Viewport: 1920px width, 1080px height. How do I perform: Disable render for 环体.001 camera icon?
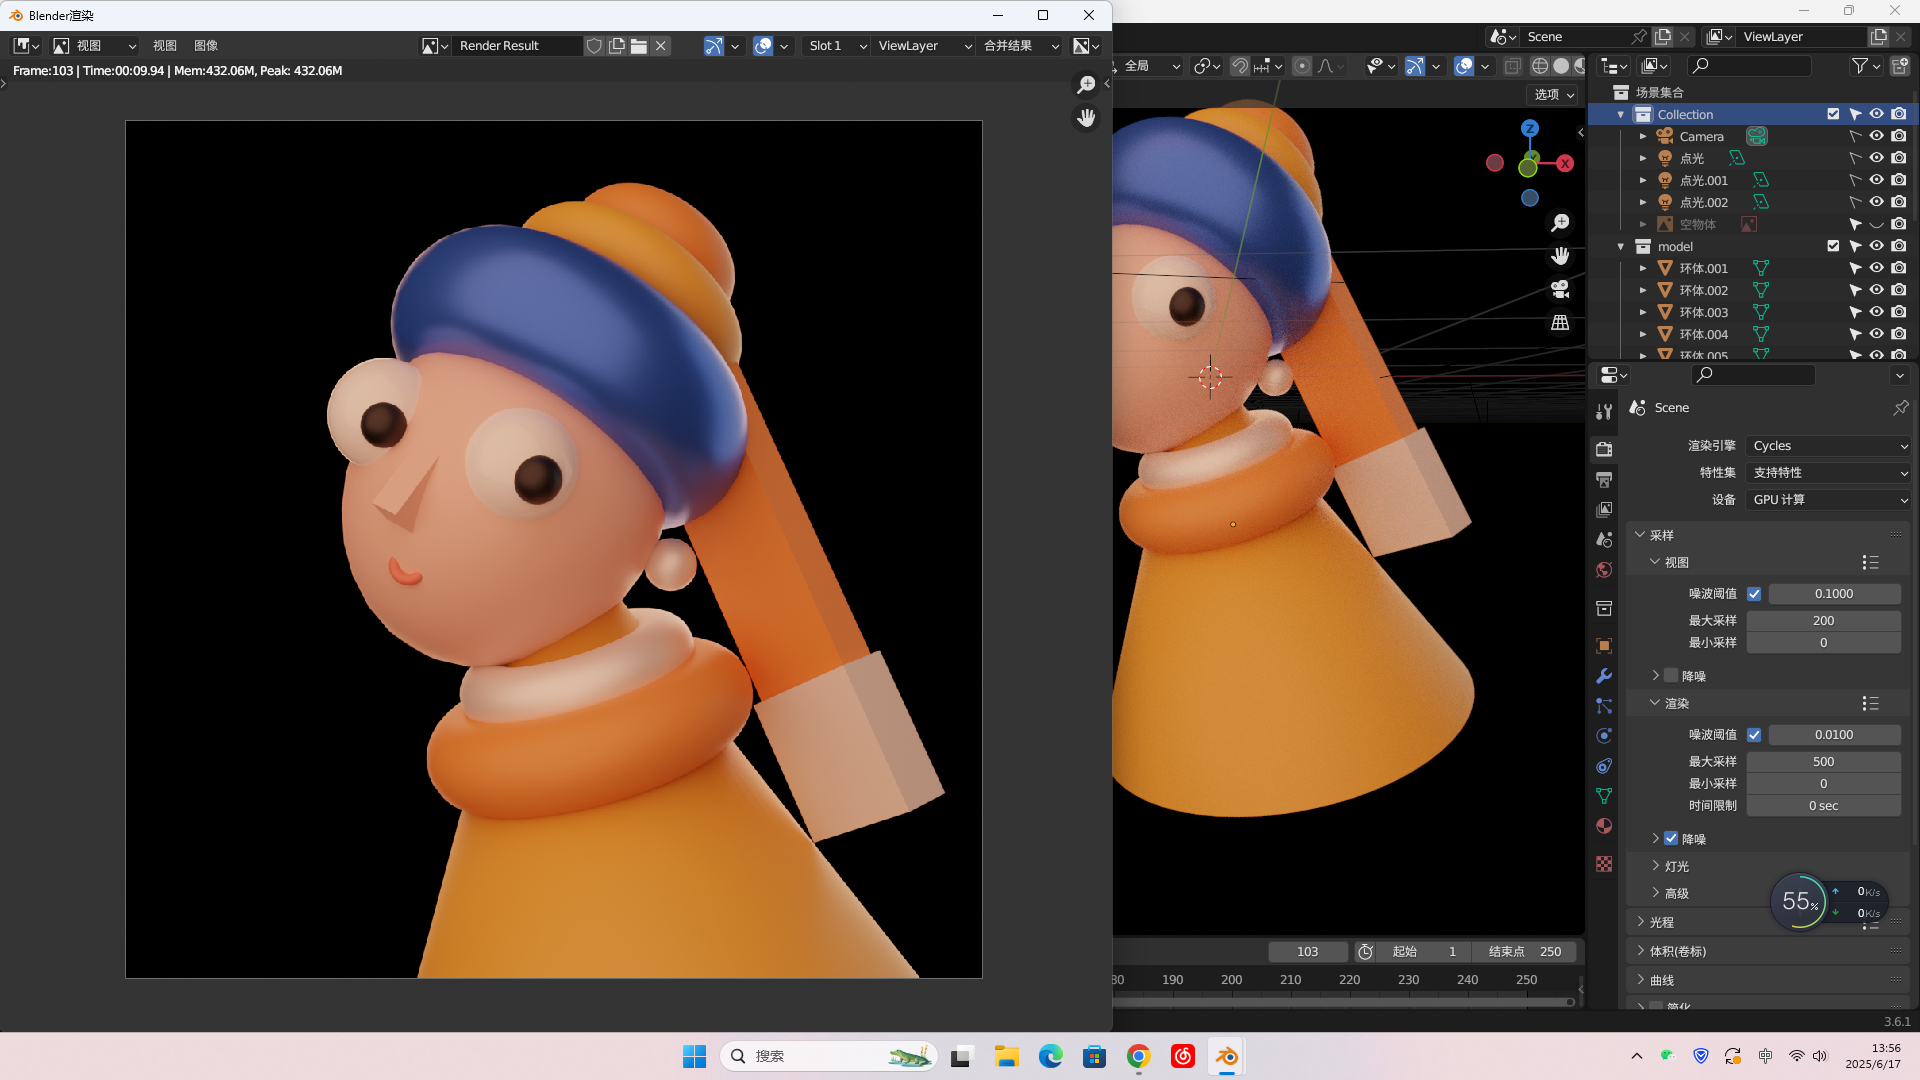tap(1899, 268)
